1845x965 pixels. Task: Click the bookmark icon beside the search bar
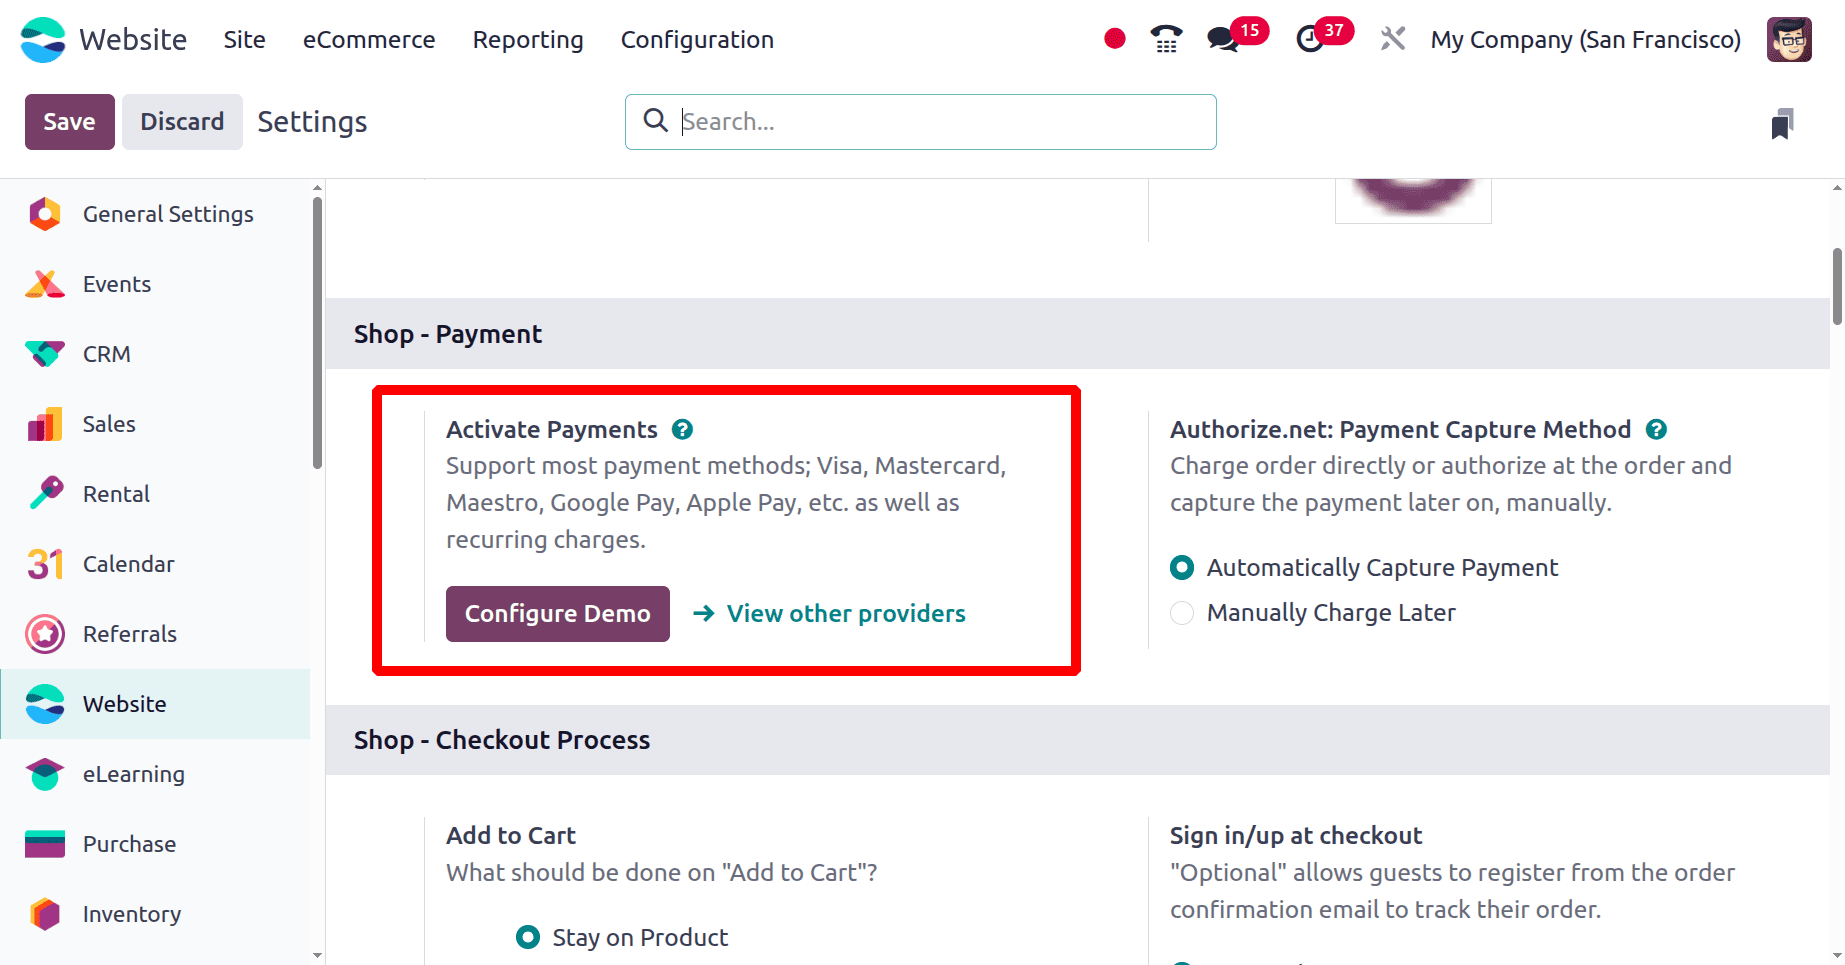coord(1783,122)
